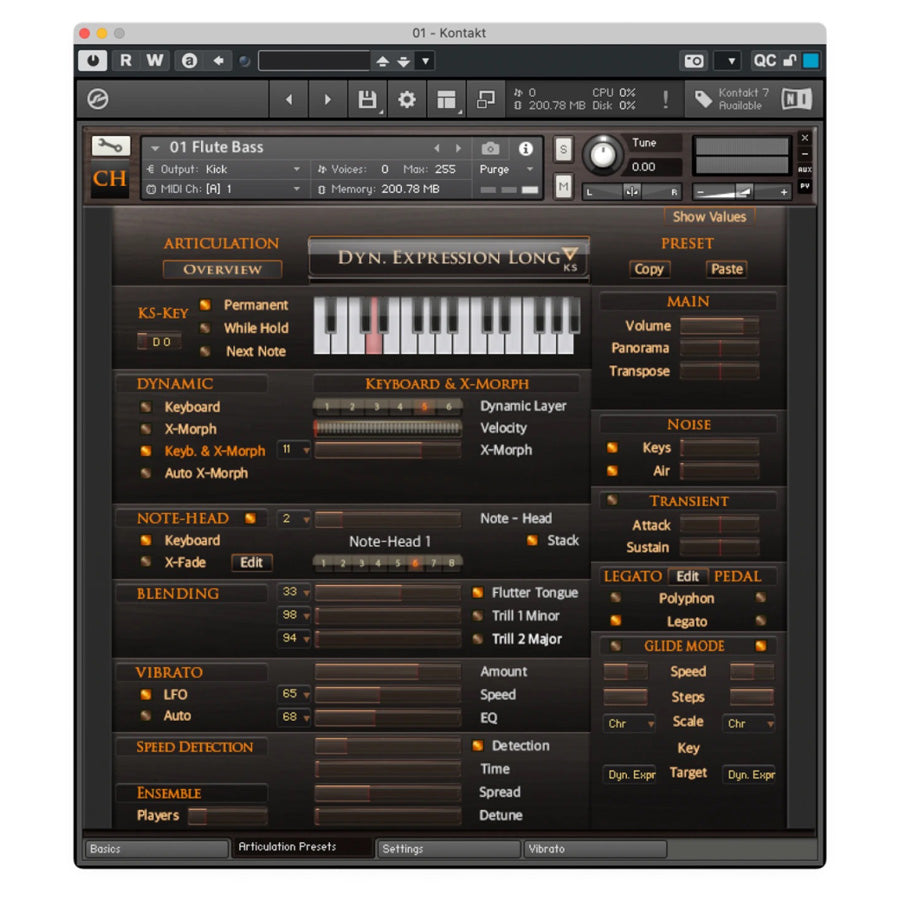Select While Hold KS-Key mode

pos(205,328)
